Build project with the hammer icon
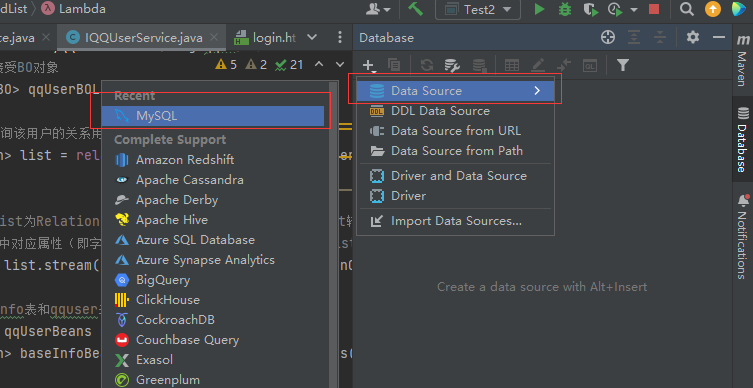The width and height of the screenshot is (753, 388). (415, 9)
